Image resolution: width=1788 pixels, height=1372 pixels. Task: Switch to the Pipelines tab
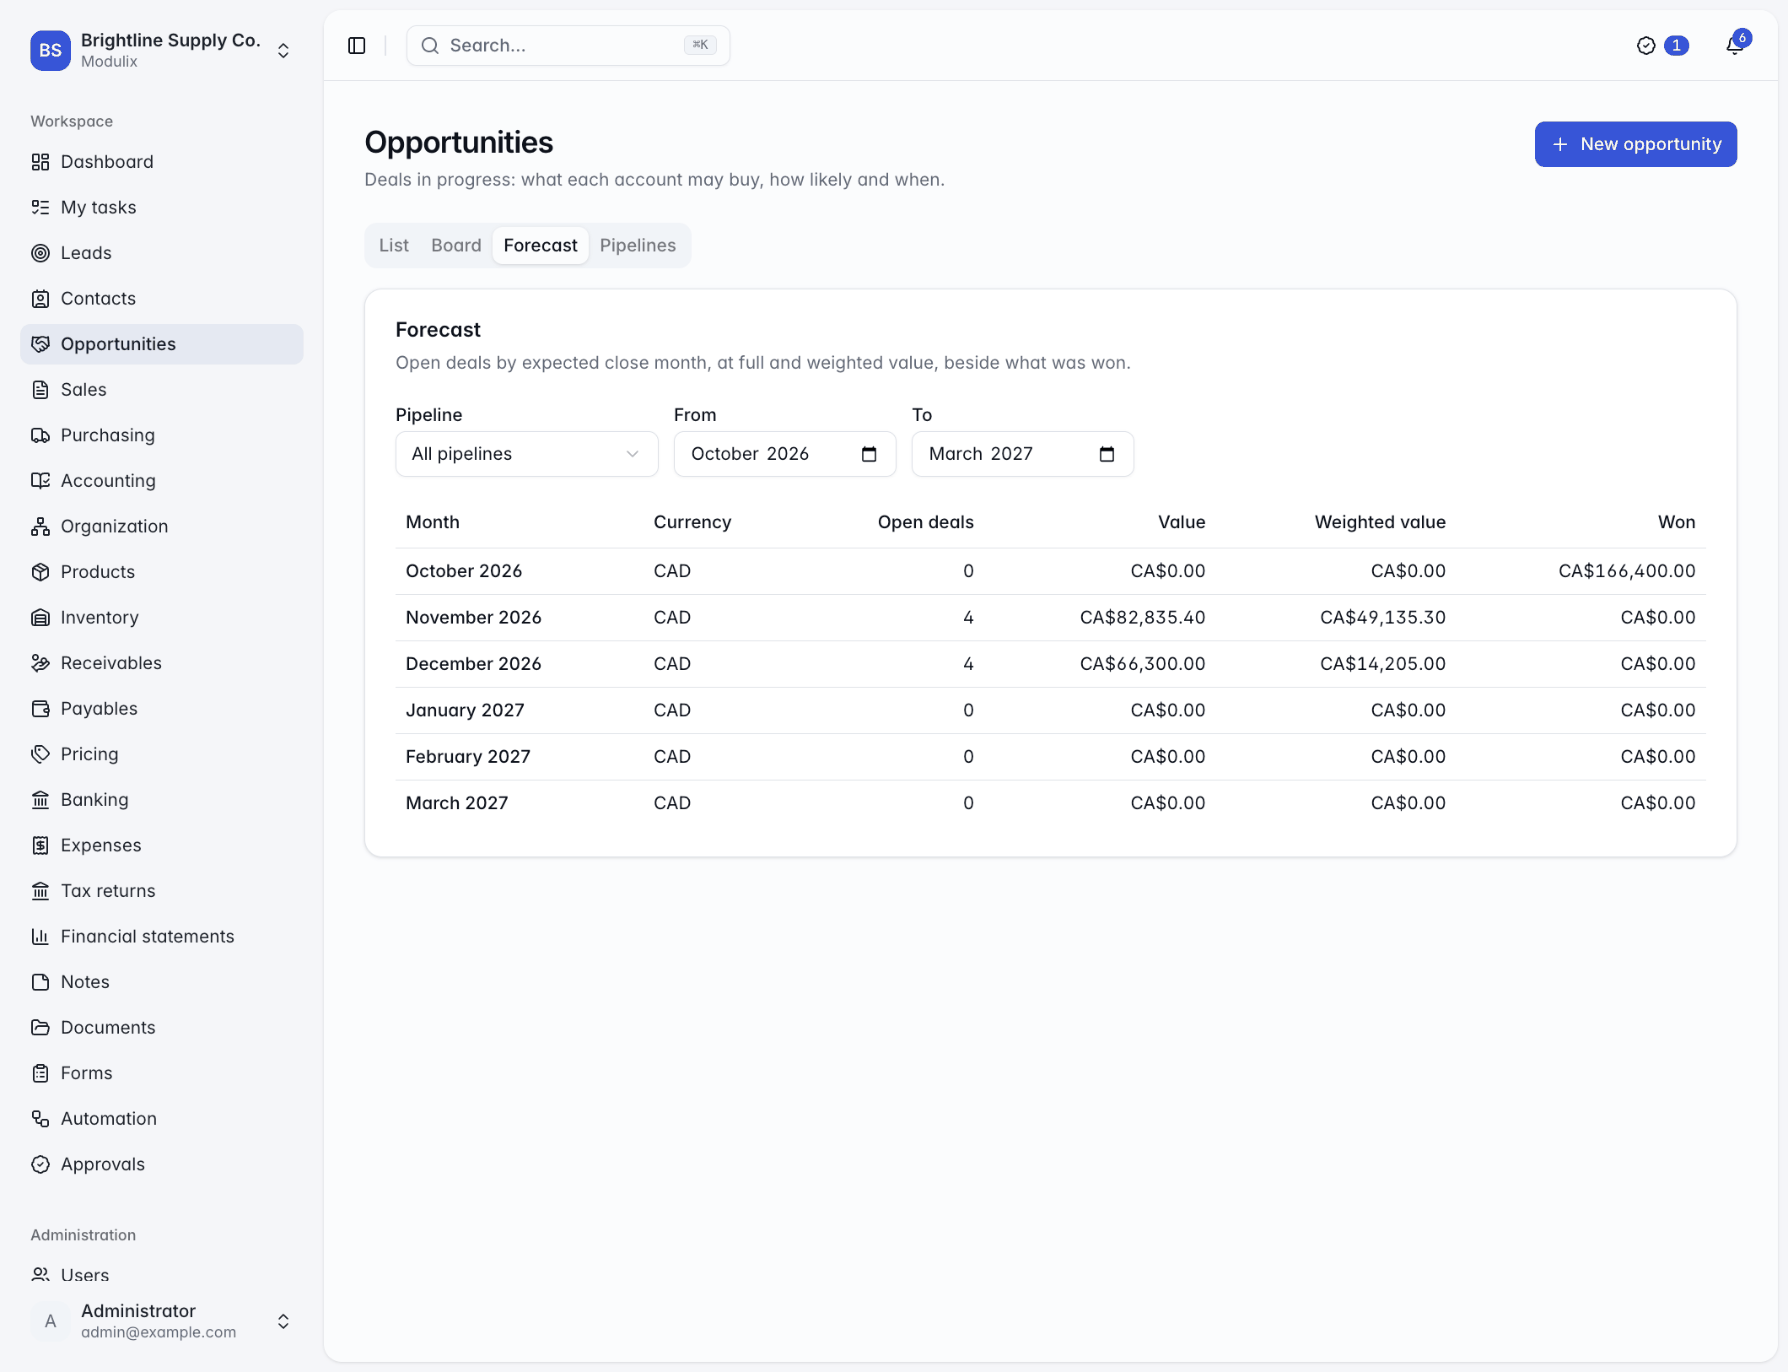tap(638, 245)
